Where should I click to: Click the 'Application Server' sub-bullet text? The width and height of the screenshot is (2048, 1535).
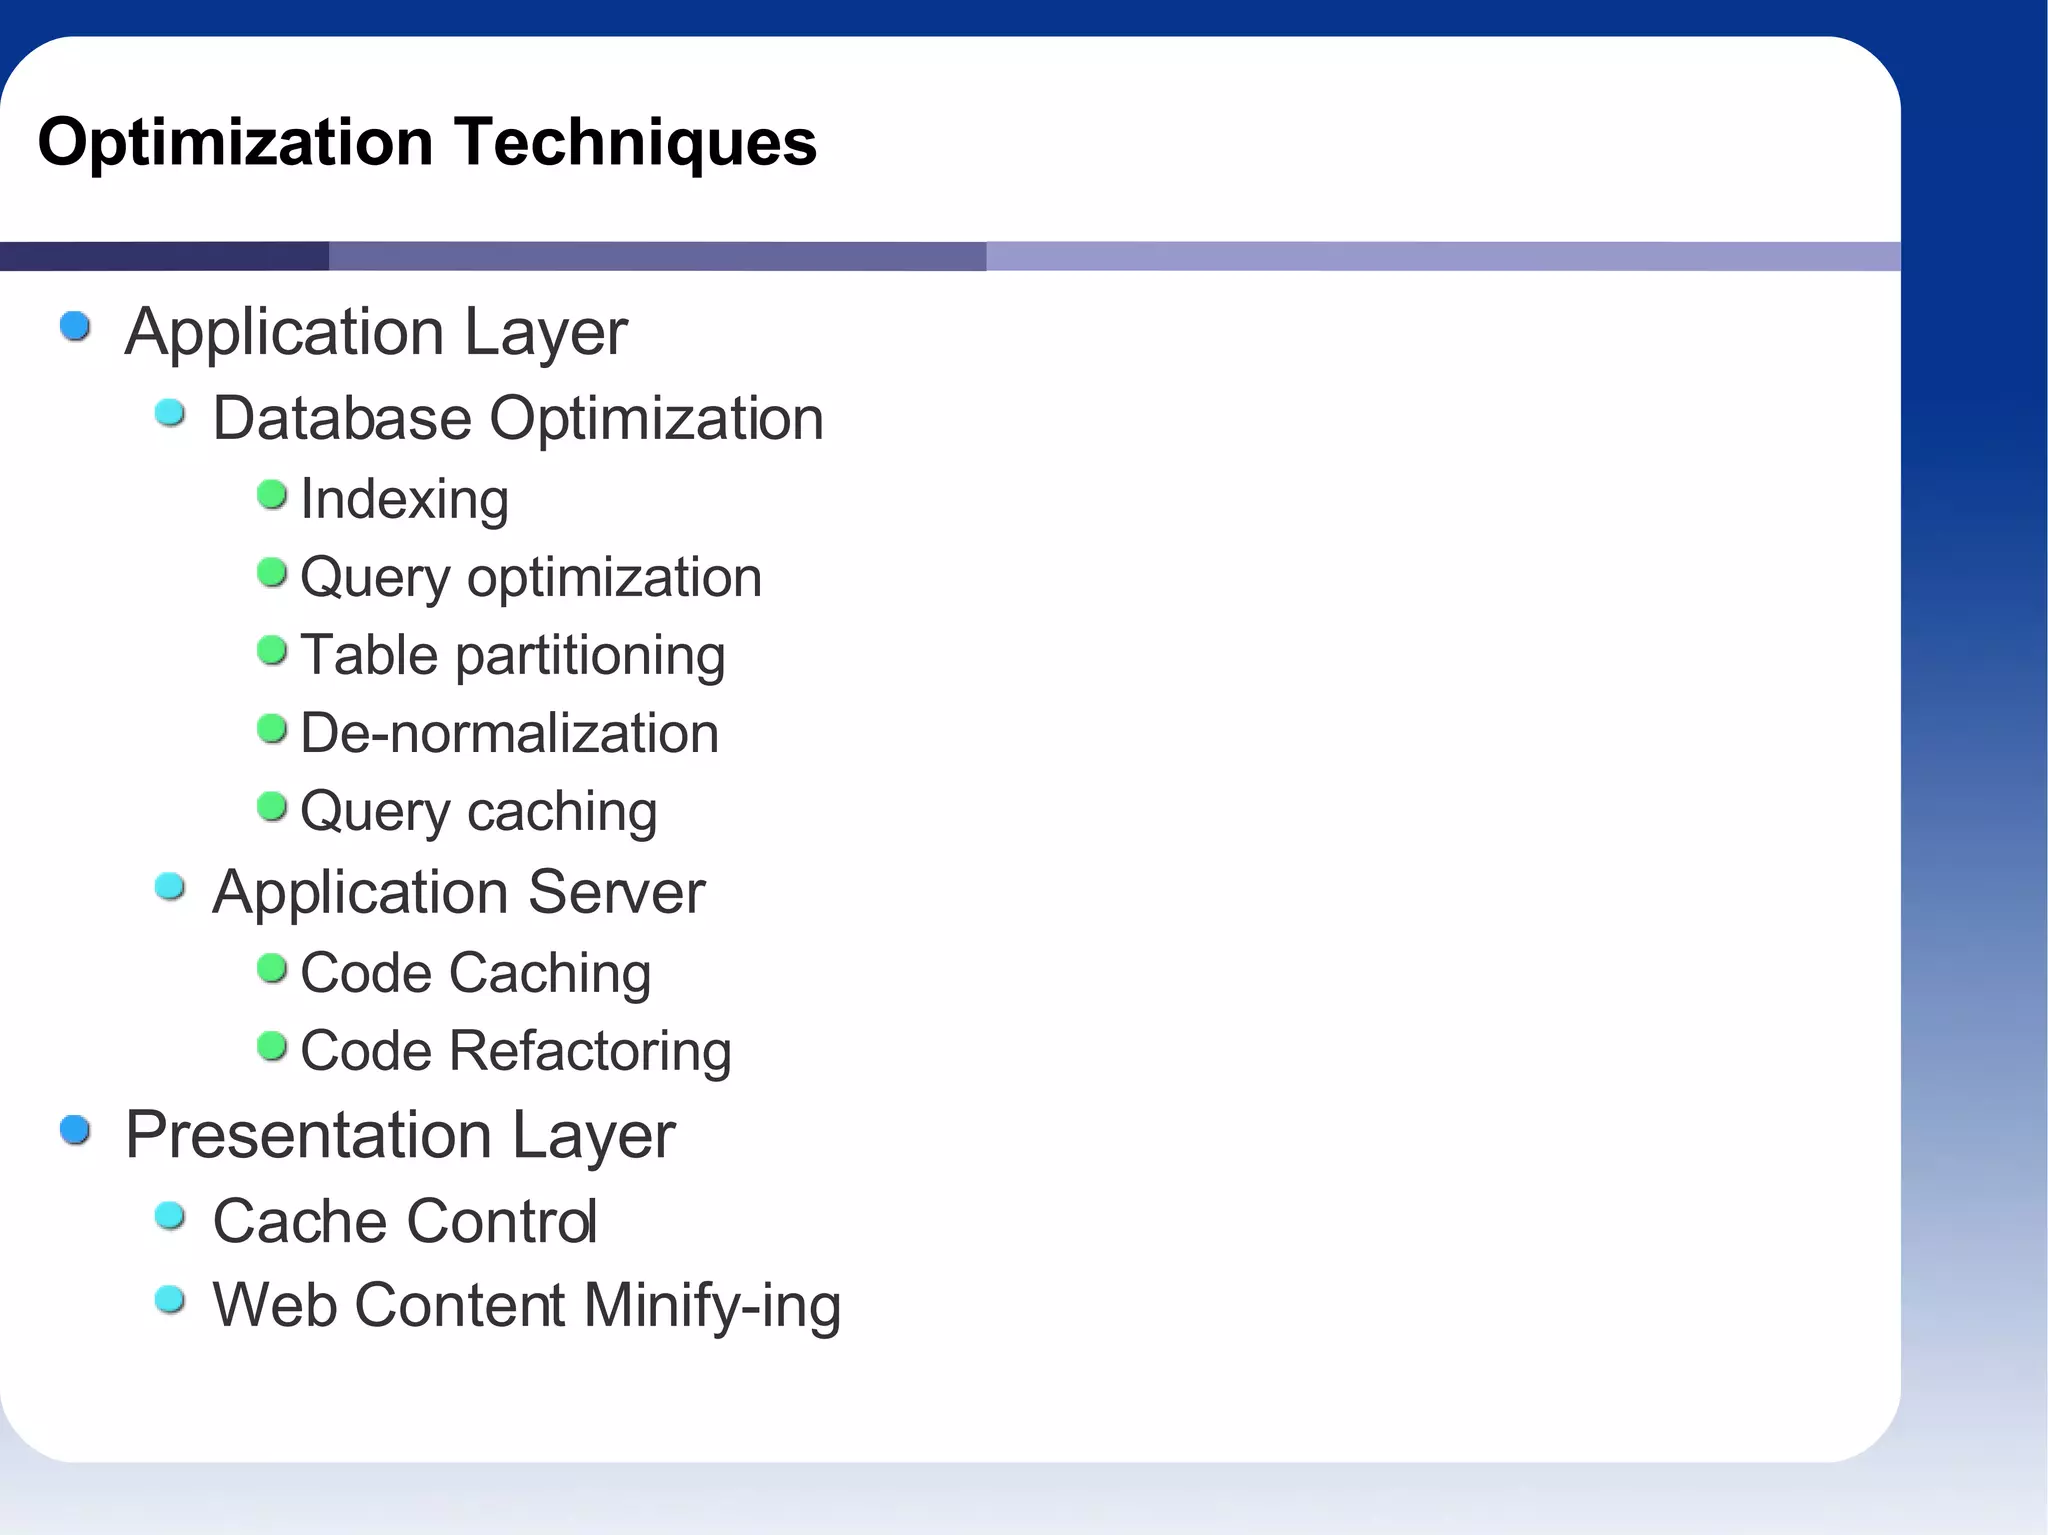[459, 892]
